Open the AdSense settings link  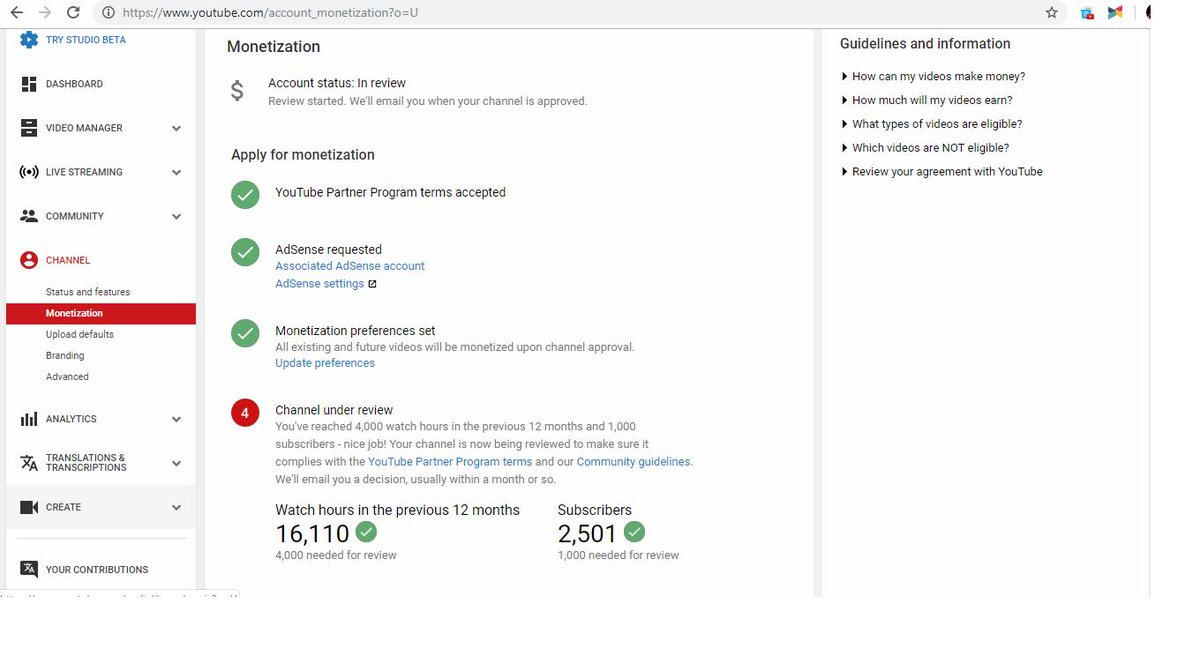pyautogui.click(x=320, y=284)
